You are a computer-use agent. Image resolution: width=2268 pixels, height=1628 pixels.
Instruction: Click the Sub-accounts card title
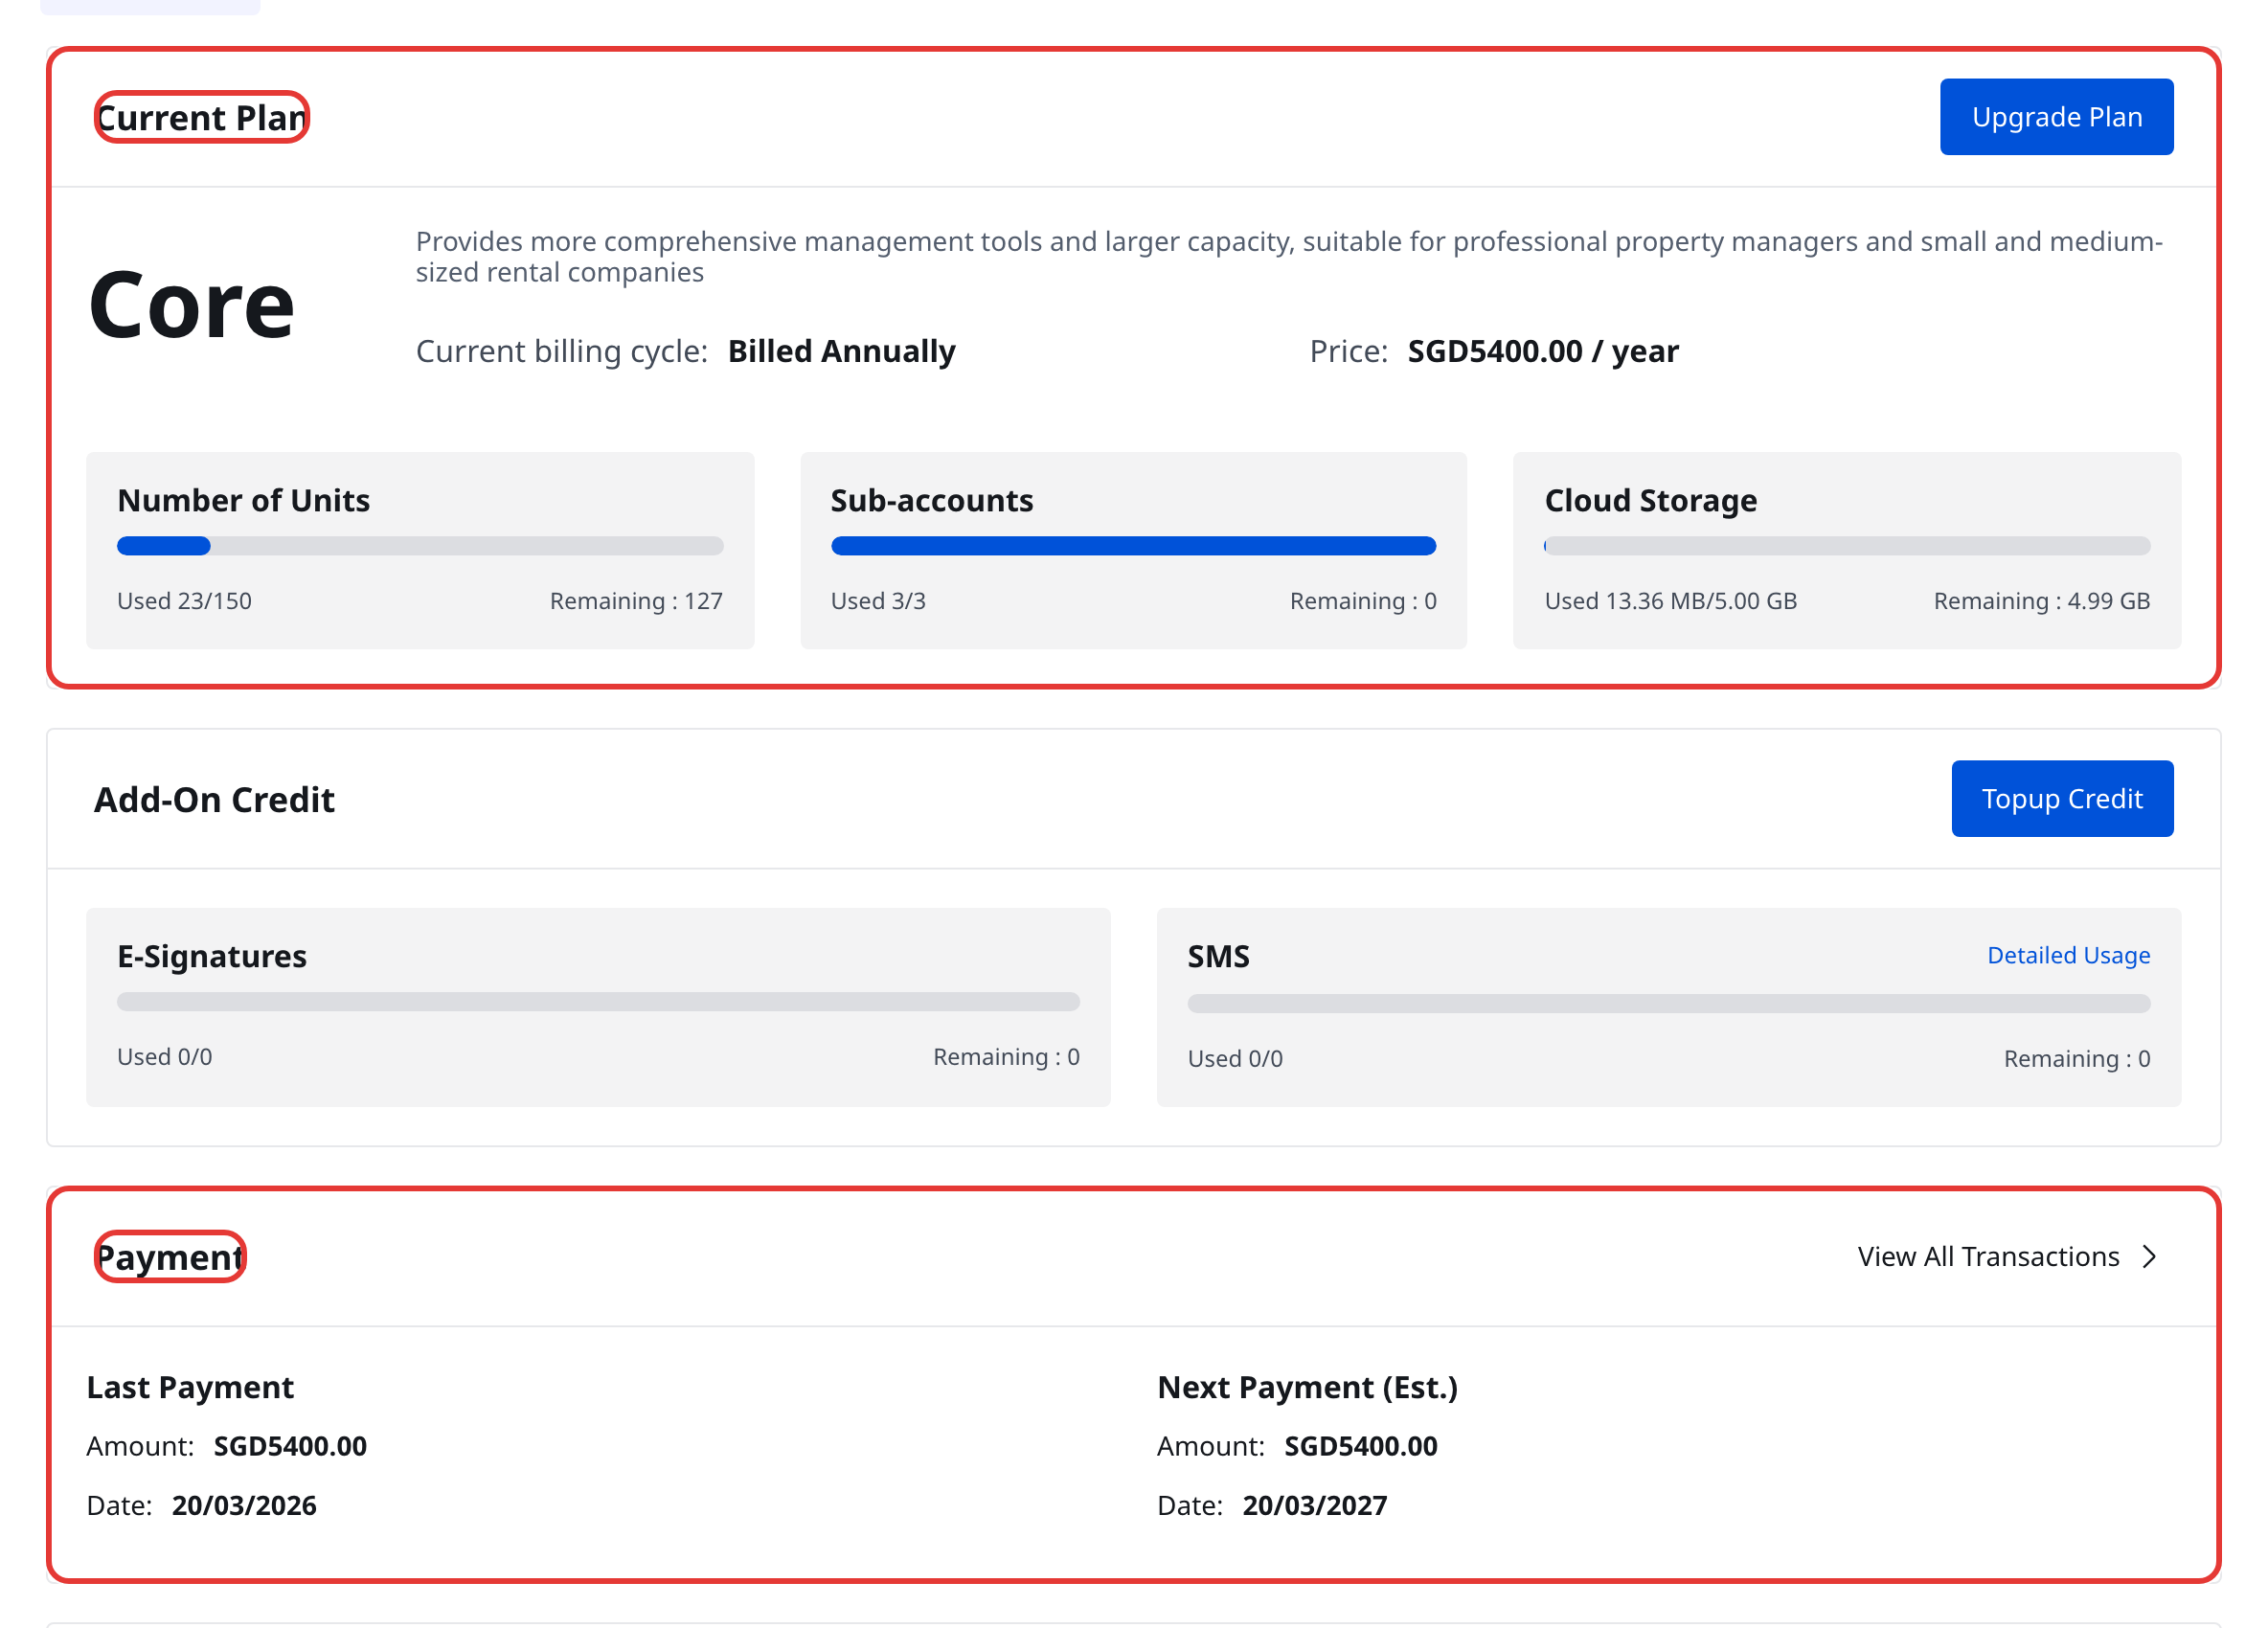coord(932,500)
